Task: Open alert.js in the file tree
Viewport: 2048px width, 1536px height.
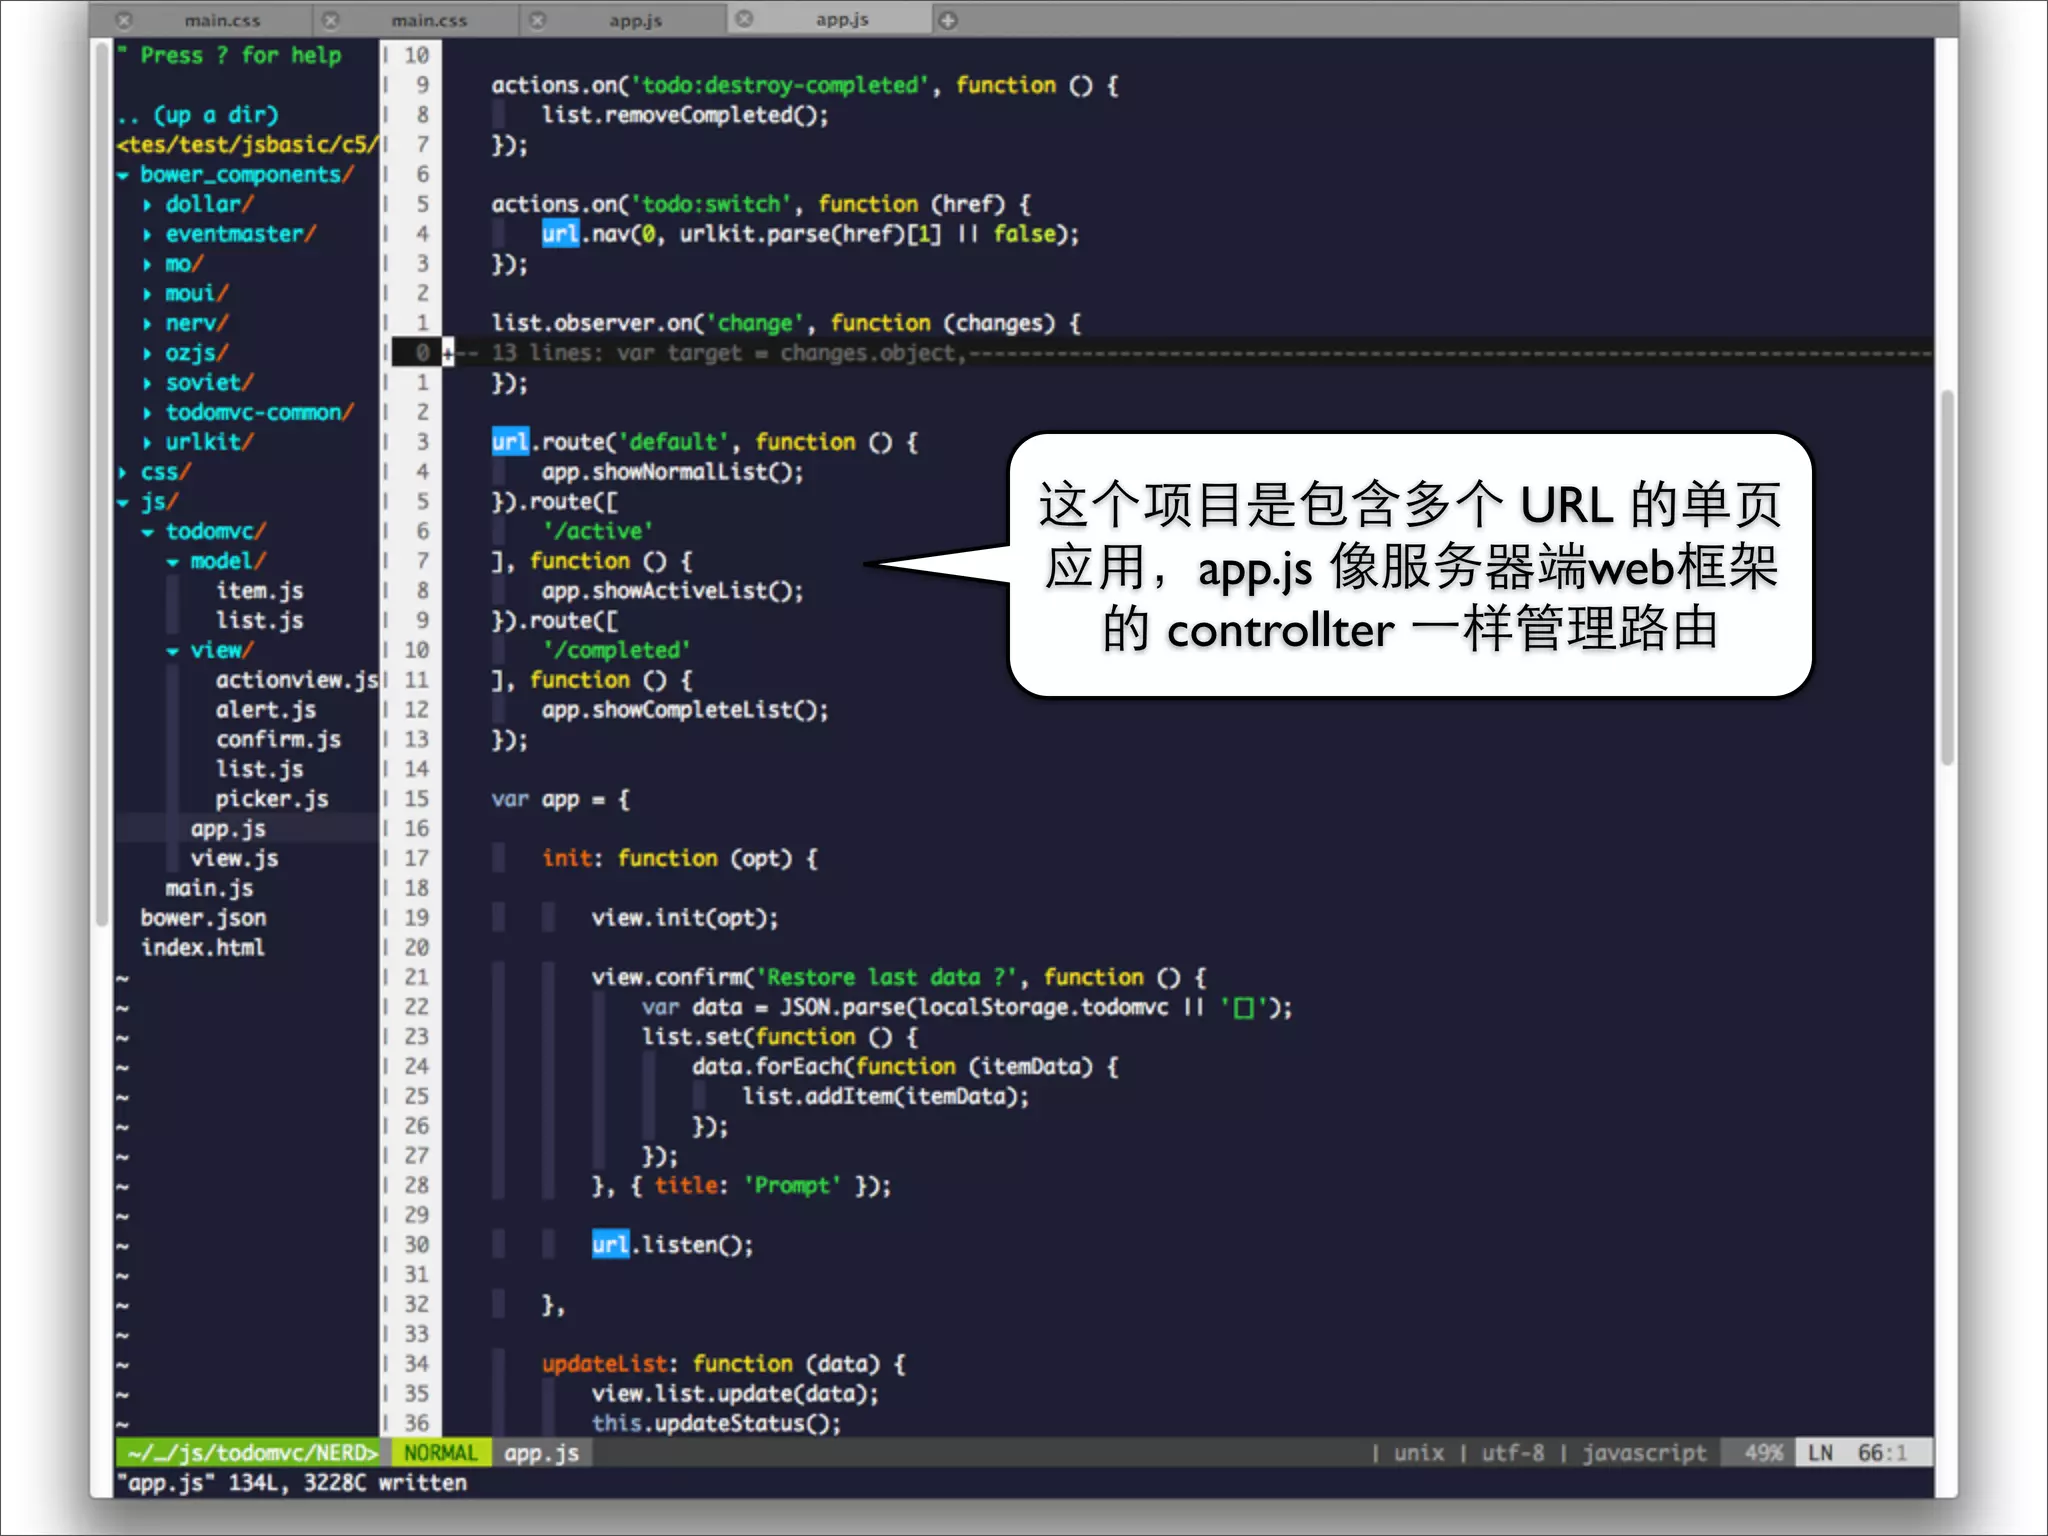Action: pyautogui.click(x=266, y=710)
